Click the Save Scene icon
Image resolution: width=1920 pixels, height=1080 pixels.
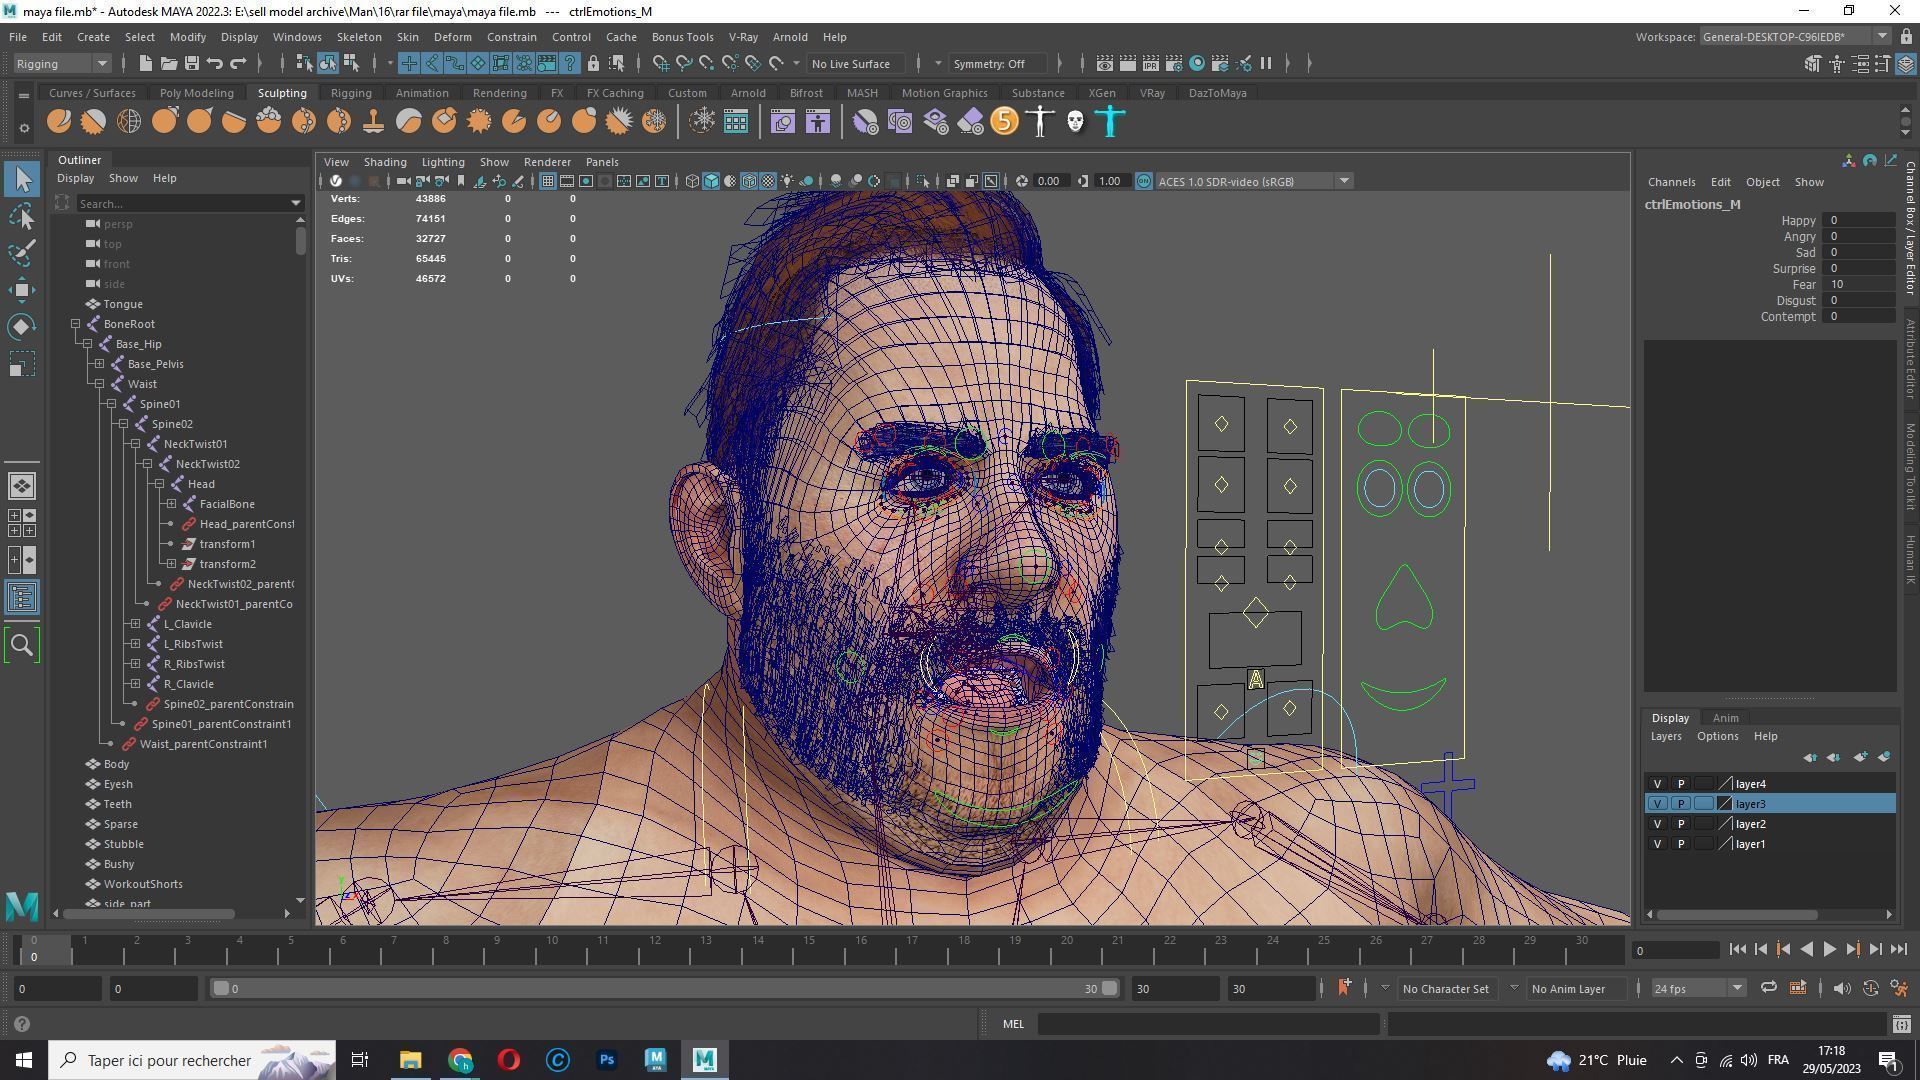191,63
